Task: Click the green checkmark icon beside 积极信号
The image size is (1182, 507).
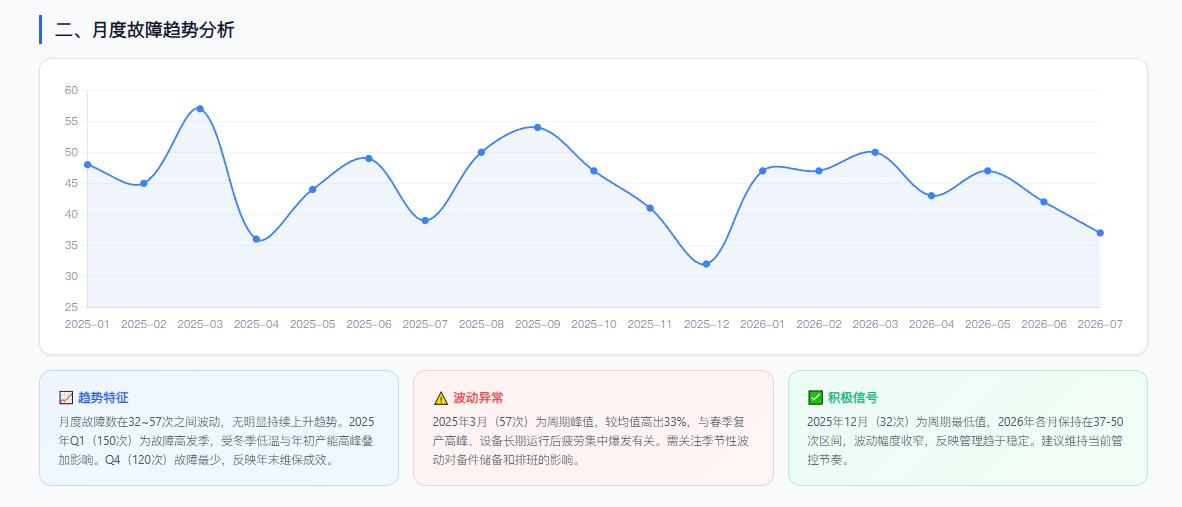Action: pyautogui.click(x=815, y=397)
